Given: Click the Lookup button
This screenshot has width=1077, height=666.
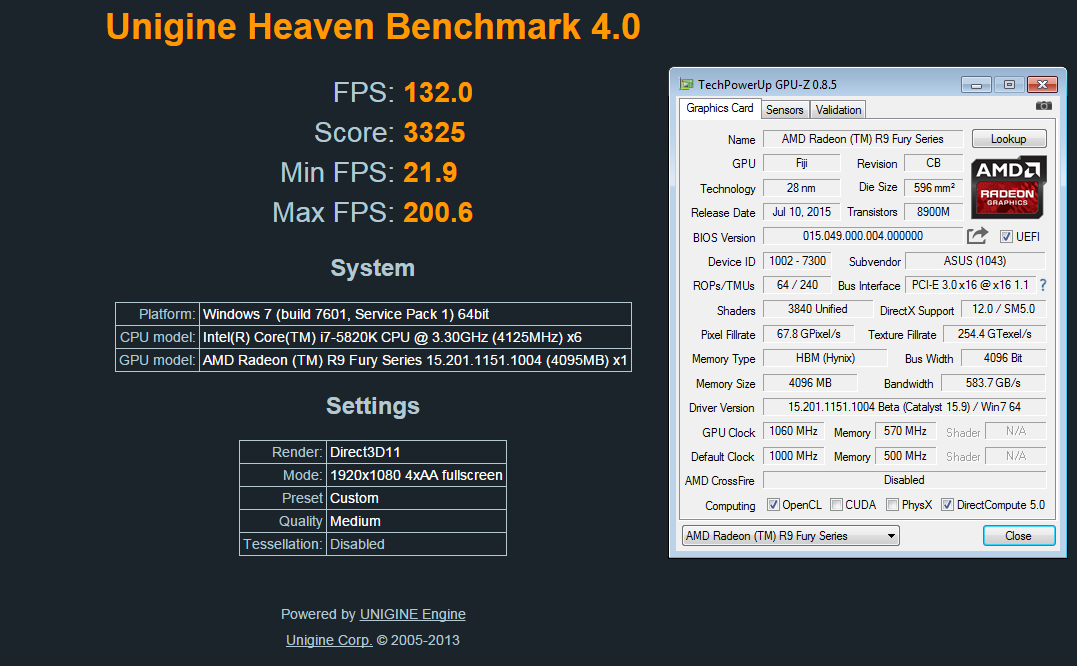Looking at the screenshot, I should pyautogui.click(x=1009, y=139).
